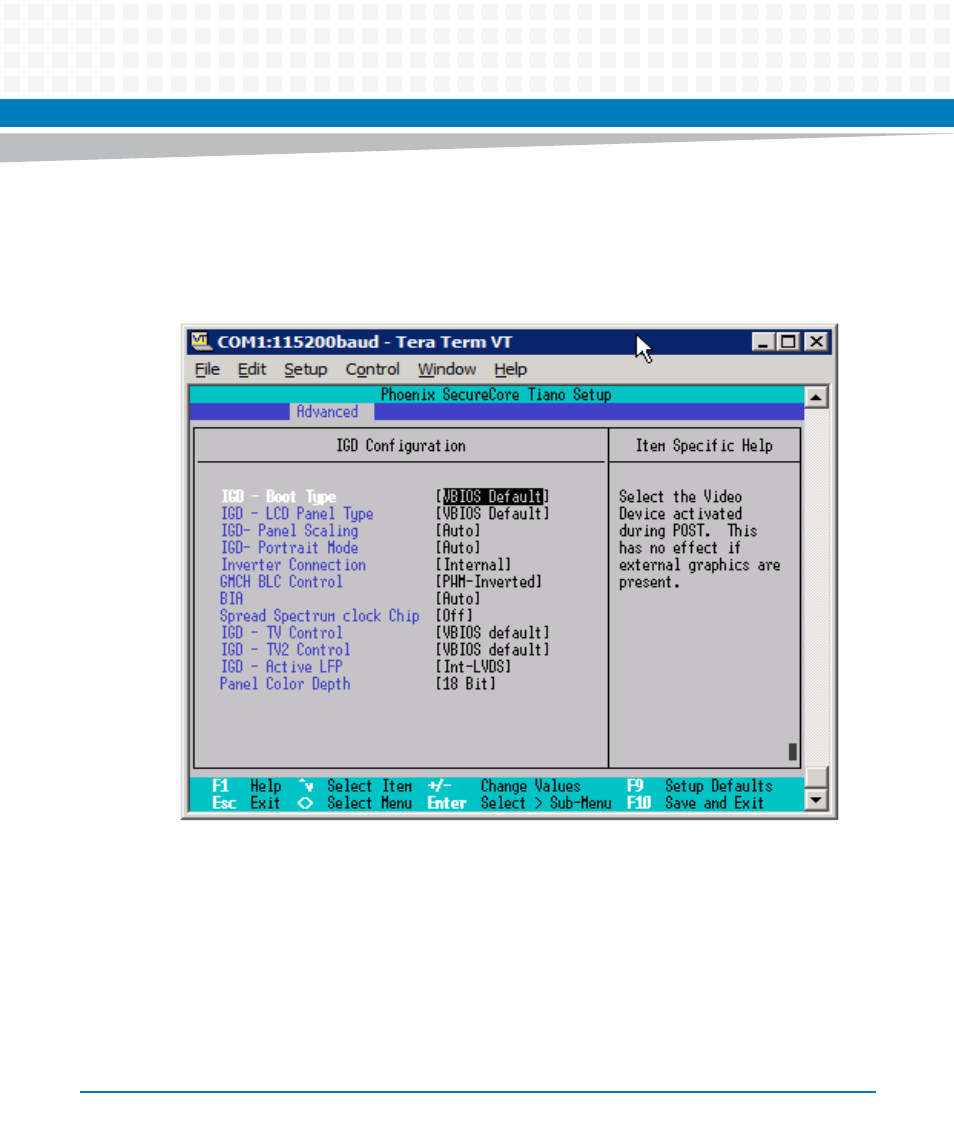954x1145 pixels.
Task: Click the F1 Help key label
Action: [x=246, y=786]
